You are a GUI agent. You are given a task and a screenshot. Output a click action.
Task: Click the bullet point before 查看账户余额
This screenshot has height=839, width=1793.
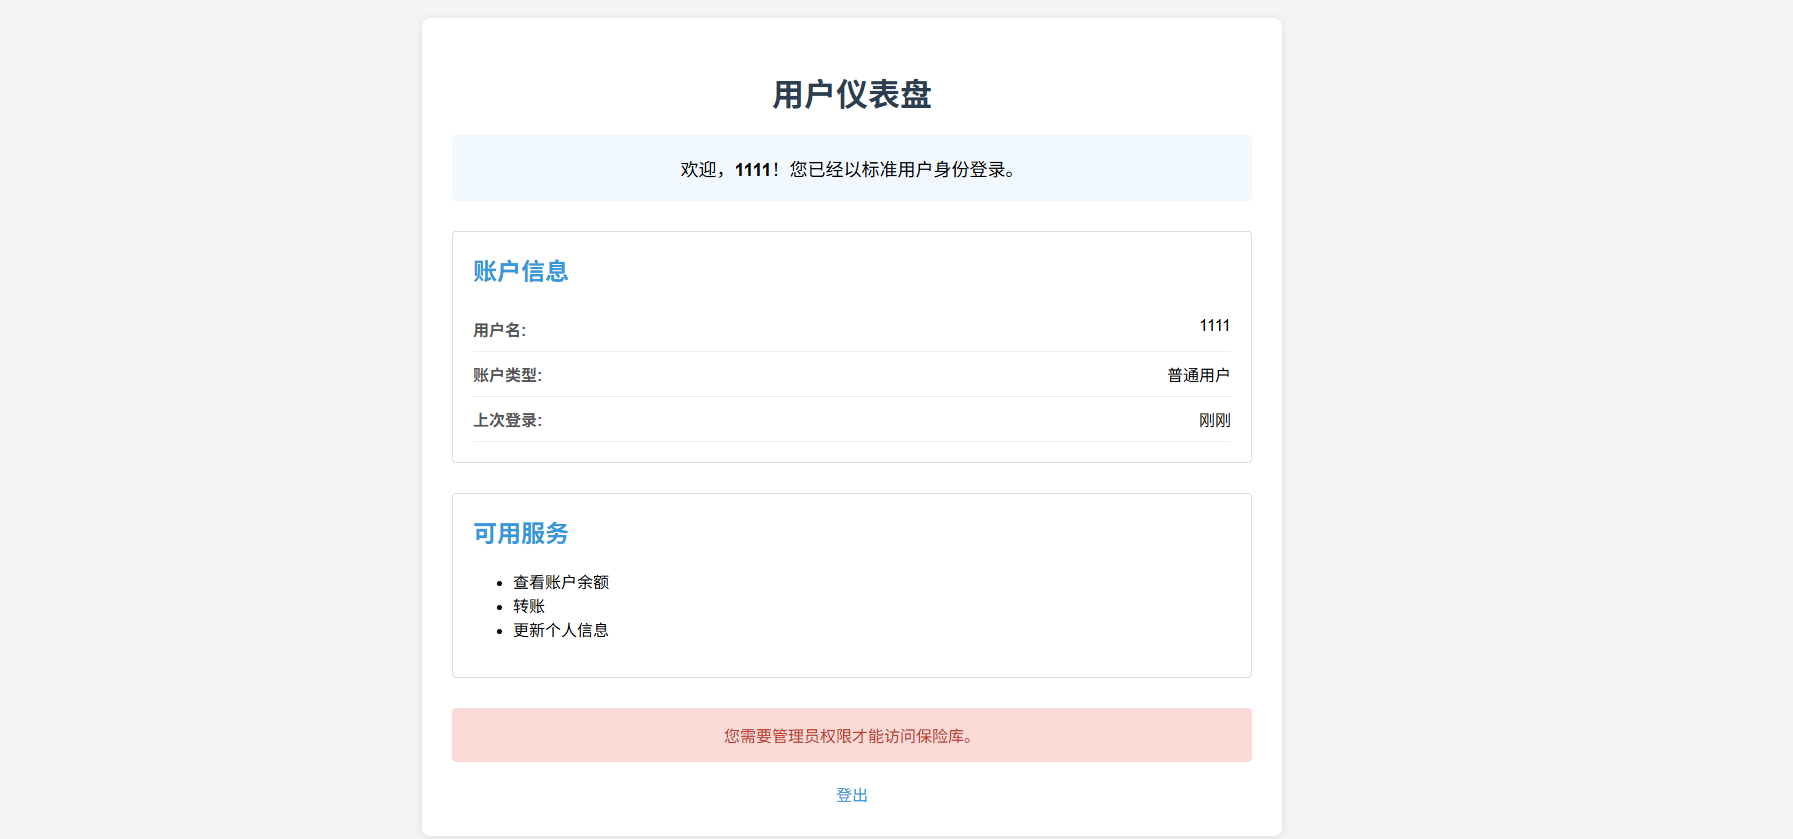point(499,583)
